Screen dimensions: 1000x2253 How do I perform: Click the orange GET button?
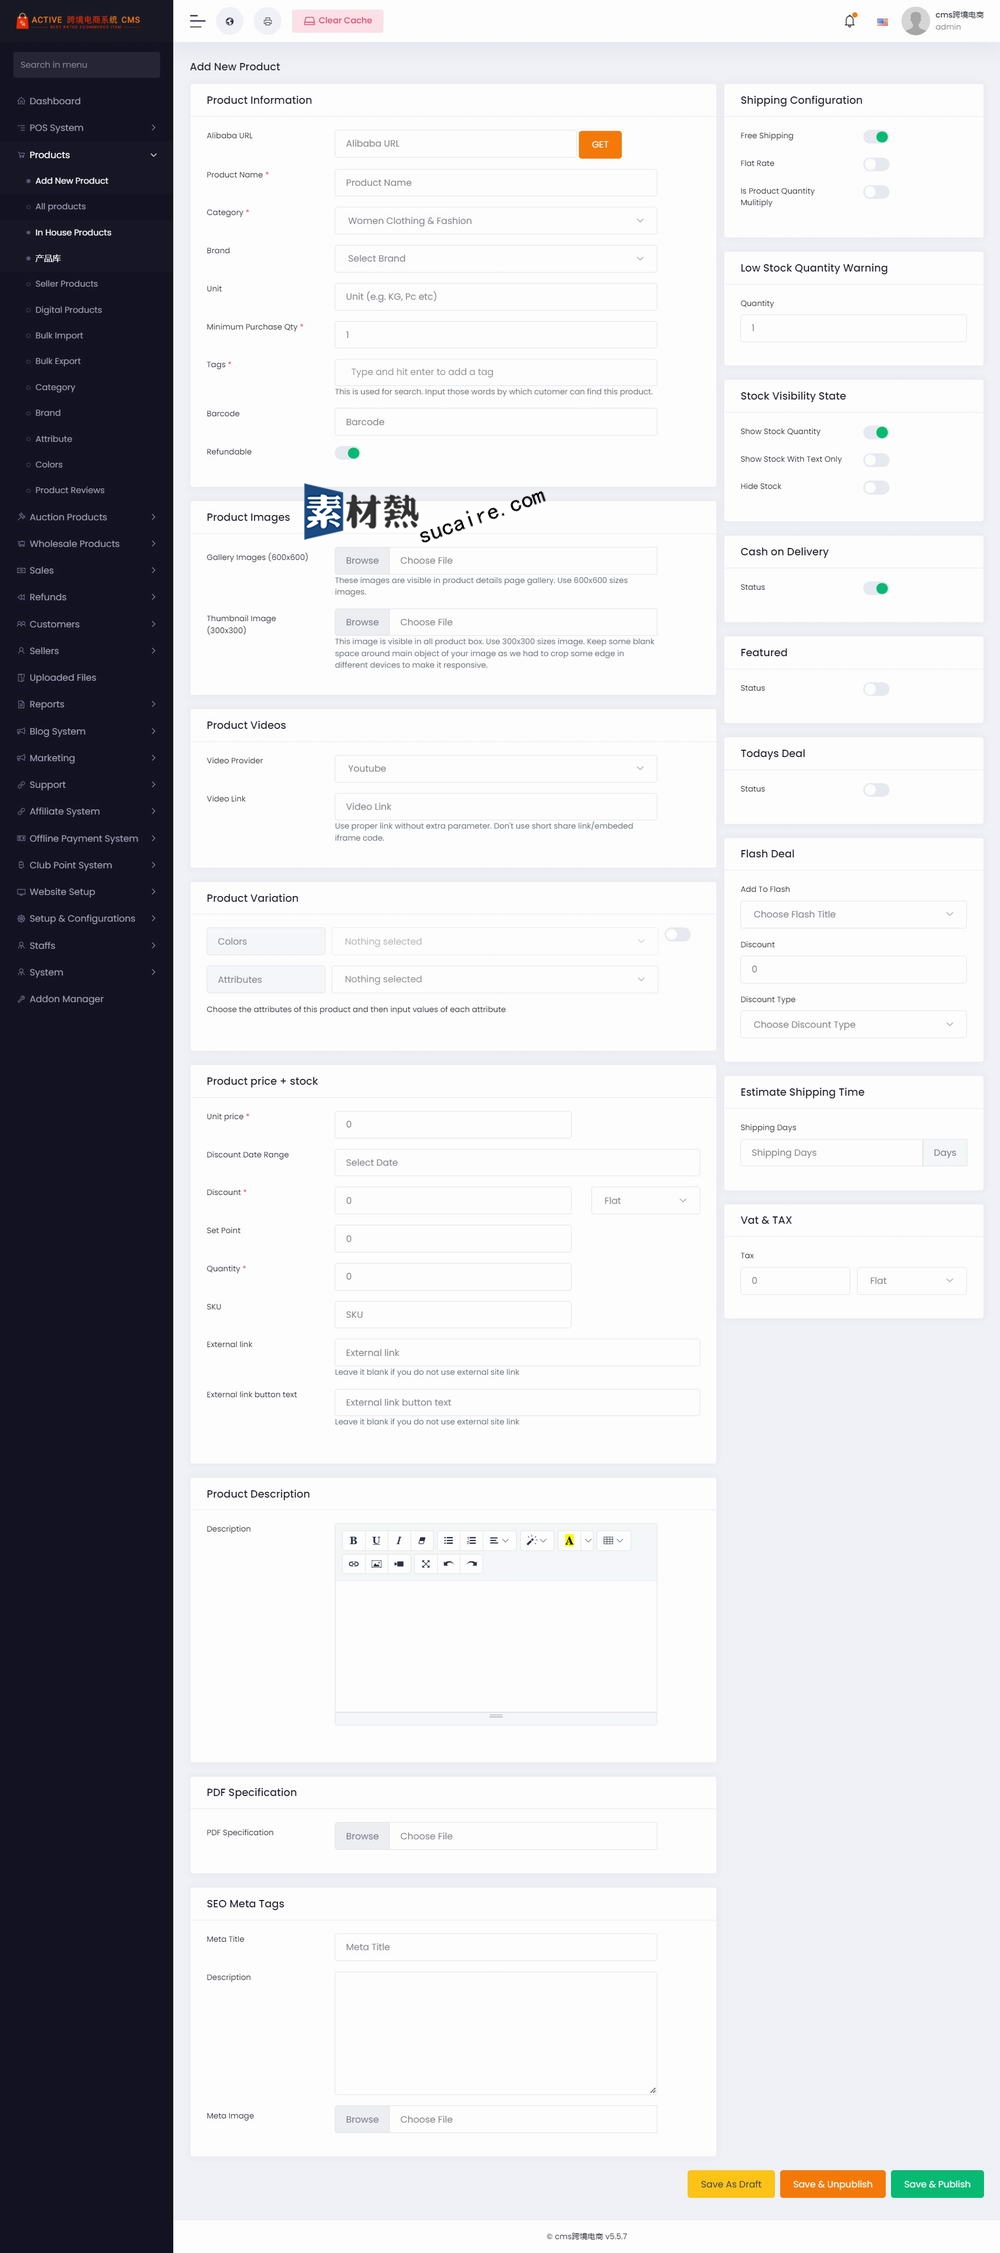[x=600, y=145]
